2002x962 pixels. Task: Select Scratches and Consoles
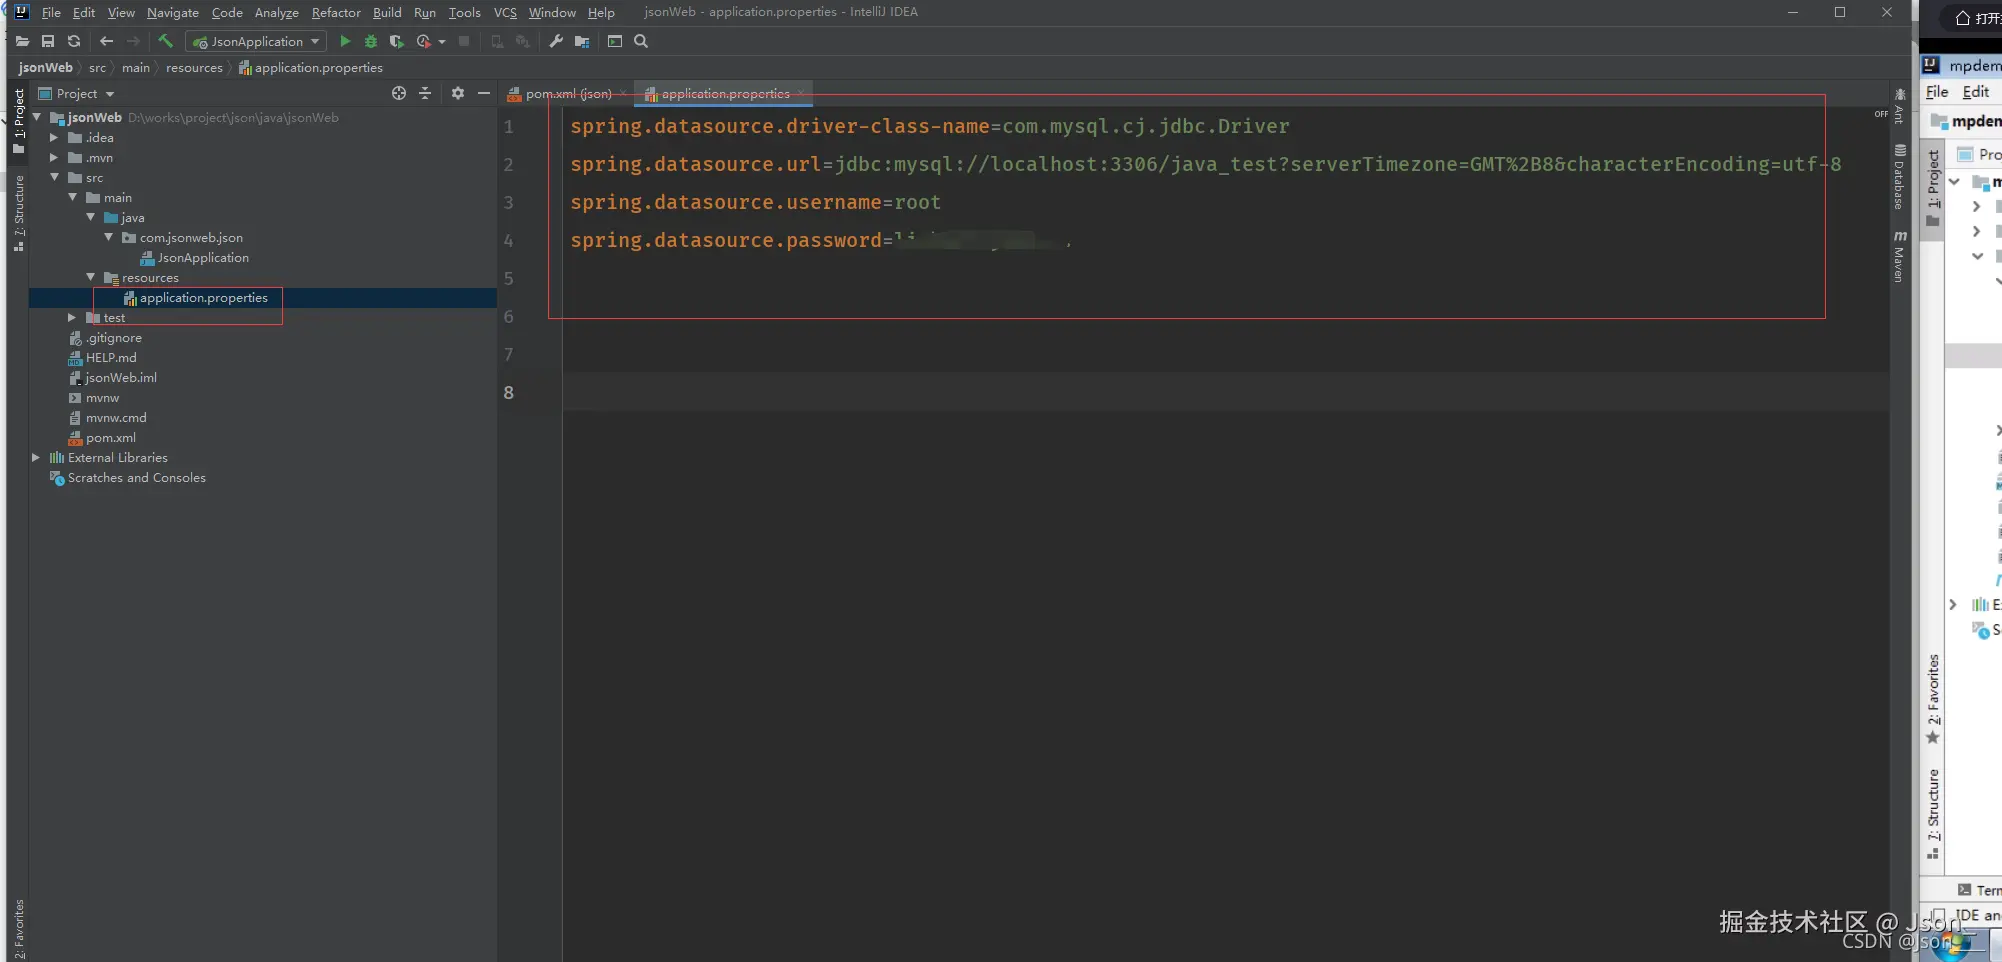tap(137, 478)
